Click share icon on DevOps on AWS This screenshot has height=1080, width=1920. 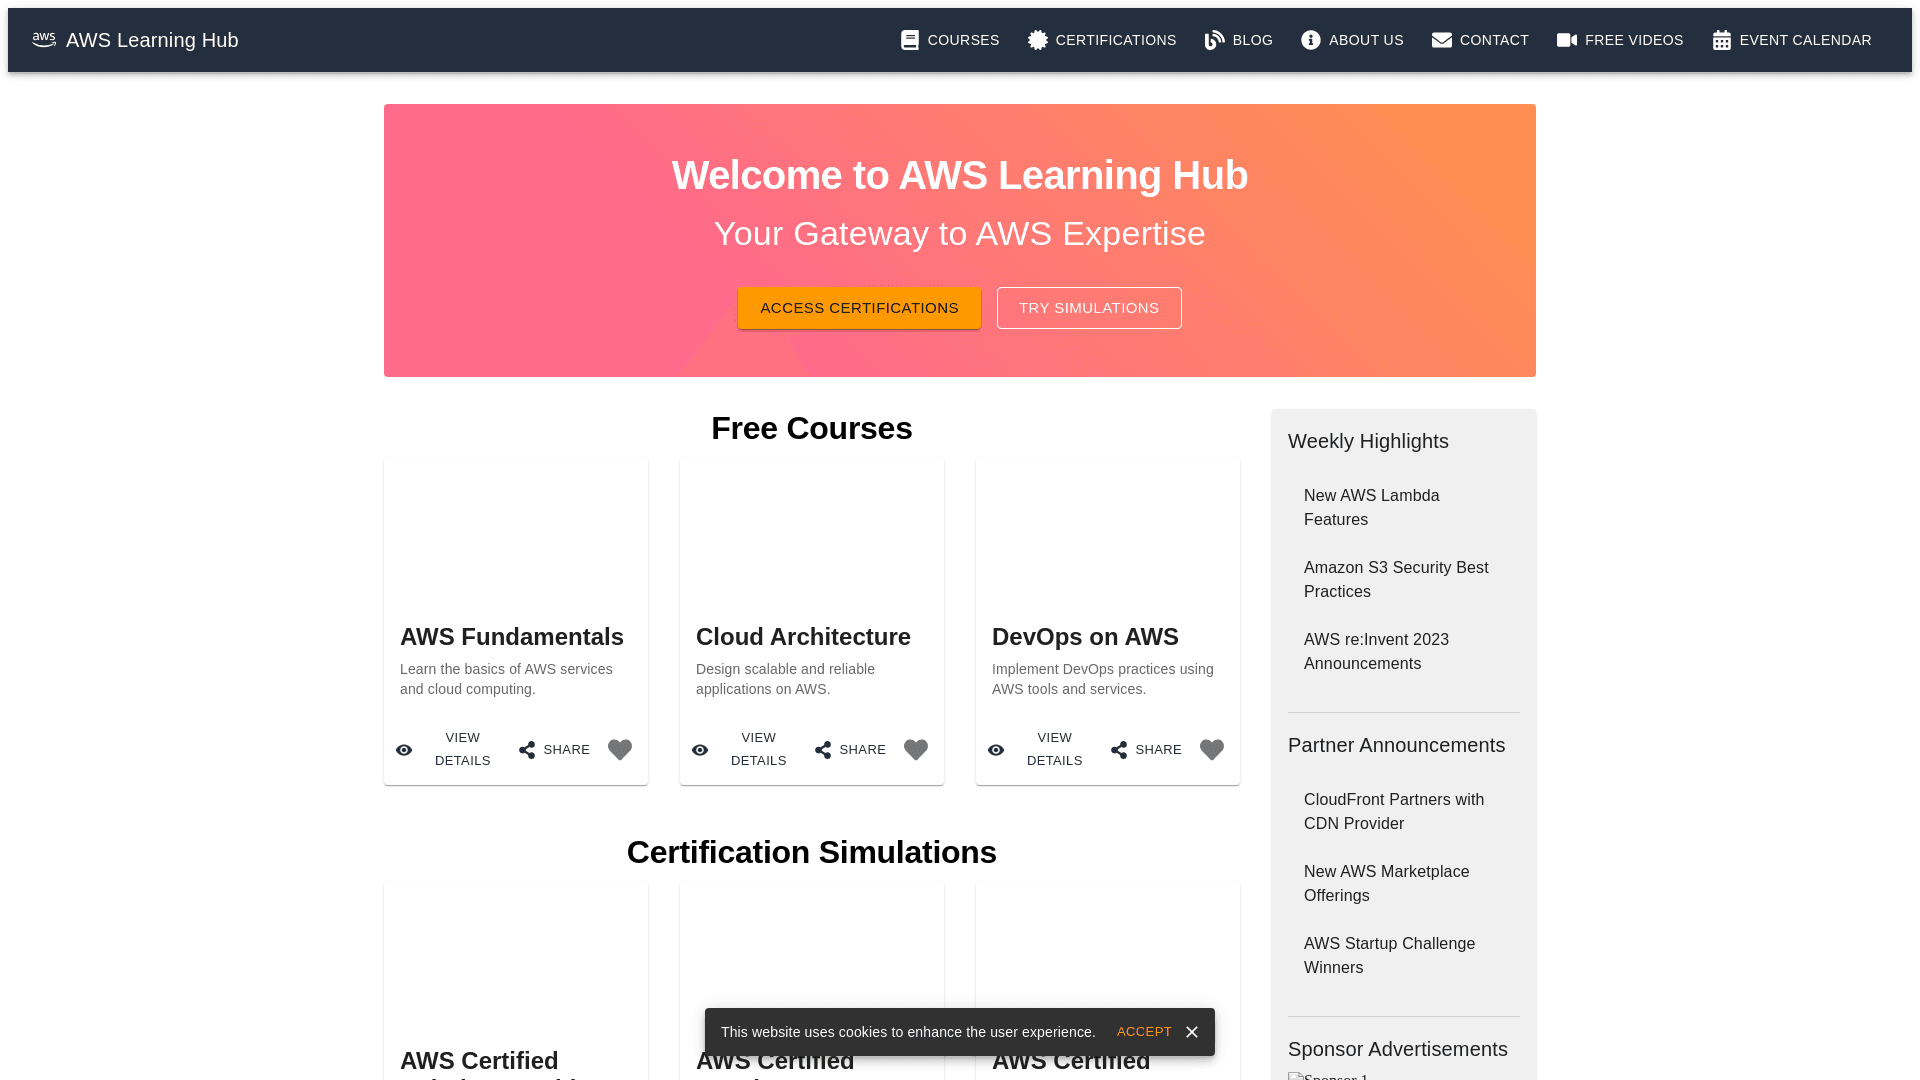[x=1119, y=750]
